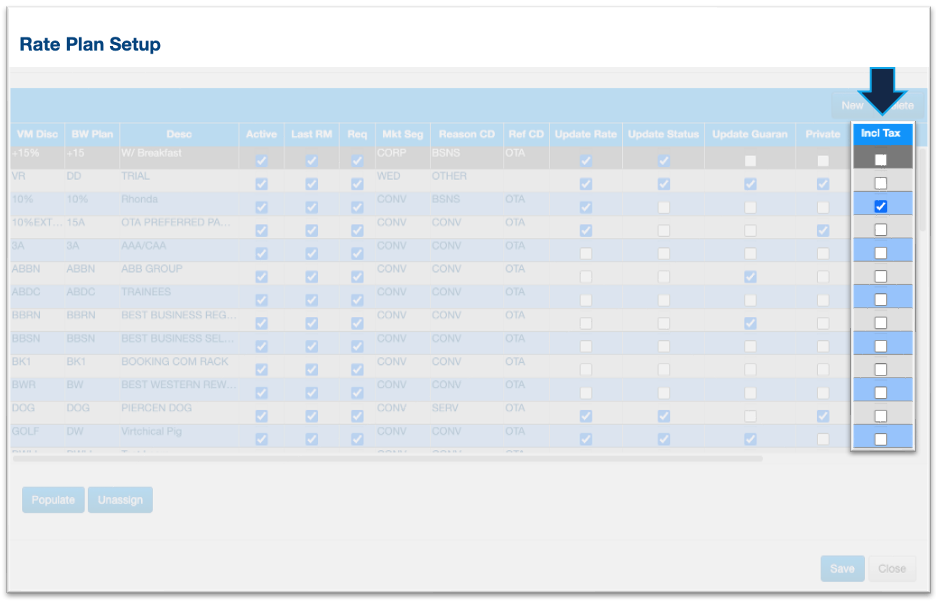Uncheck Active for the ABB GROUP row
Image resolution: width=936 pixels, height=602 pixels.
point(261,277)
